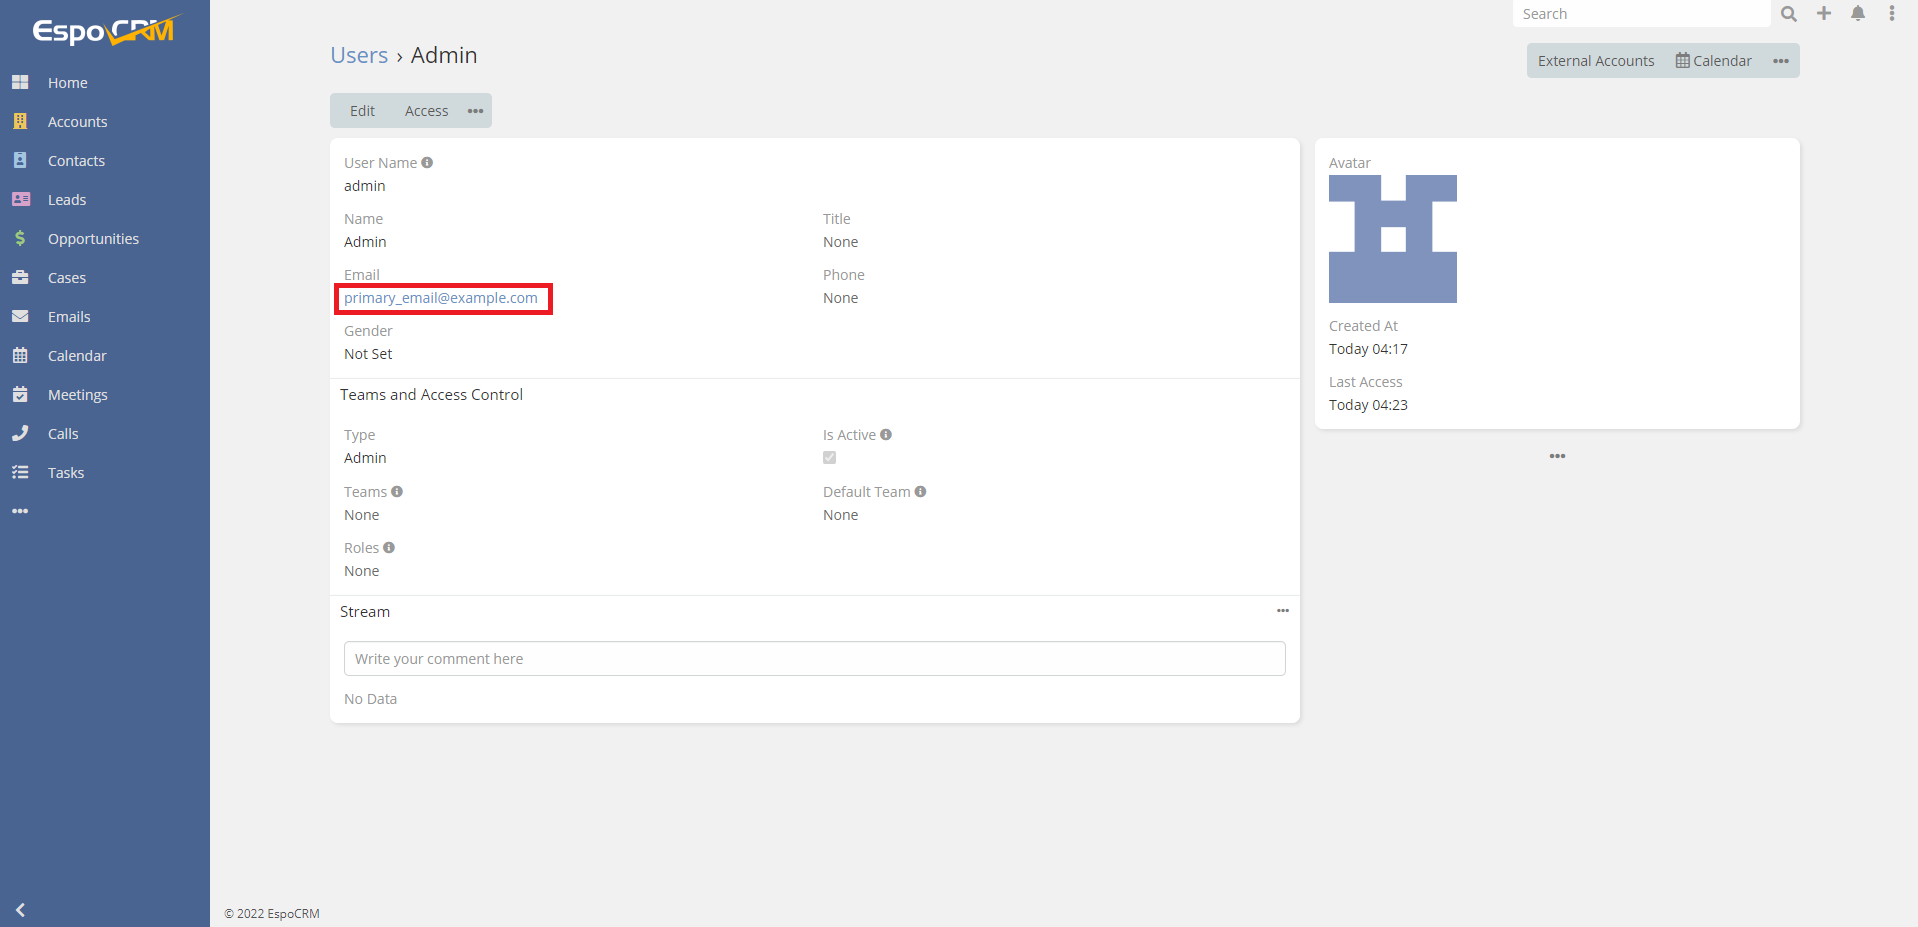Click the search magnifier icon

tap(1788, 14)
